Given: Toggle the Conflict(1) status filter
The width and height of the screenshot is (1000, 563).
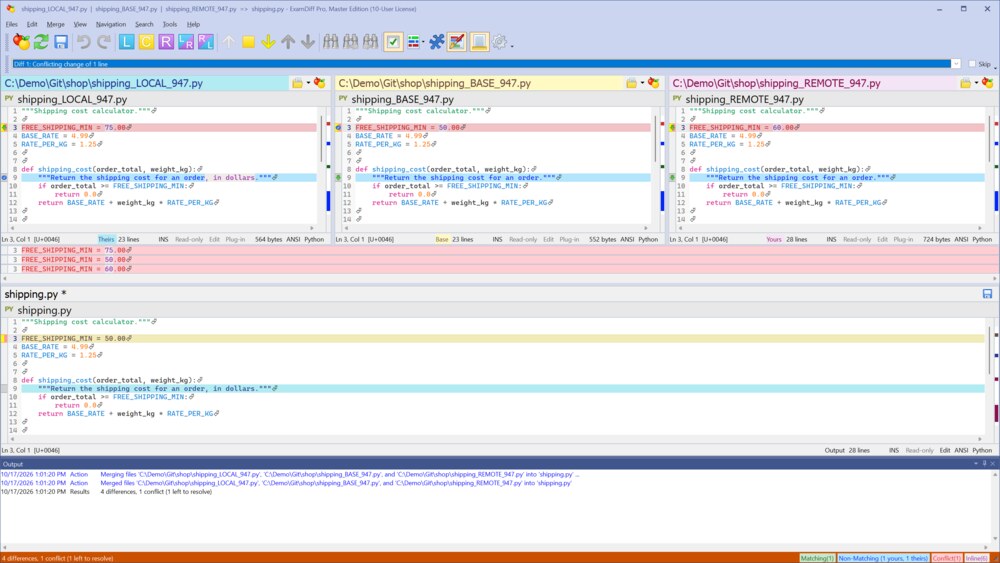Looking at the screenshot, I should (x=947, y=558).
